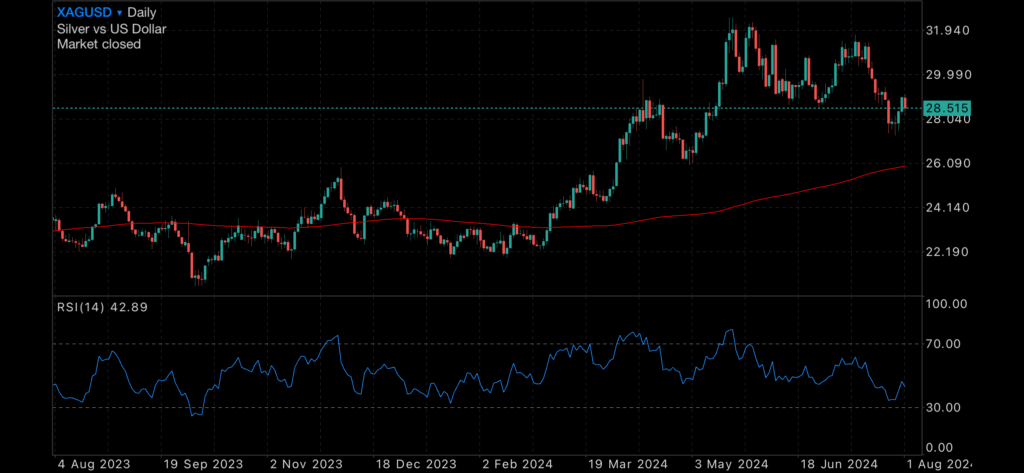Select the 31.940 price axis label
The width and height of the screenshot is (1024, 473).
947,31
